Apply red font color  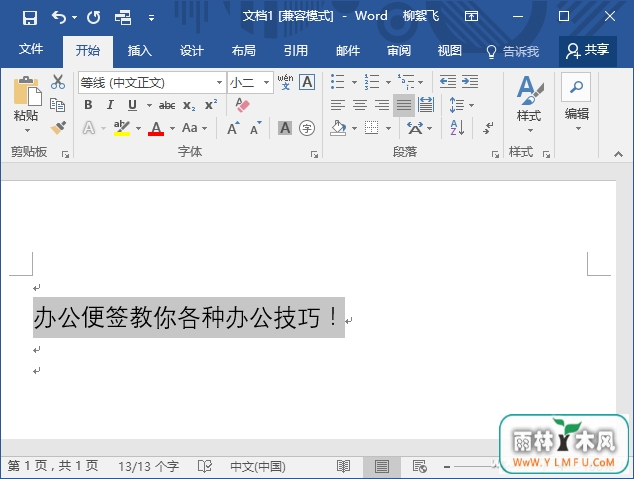point(156,128)
